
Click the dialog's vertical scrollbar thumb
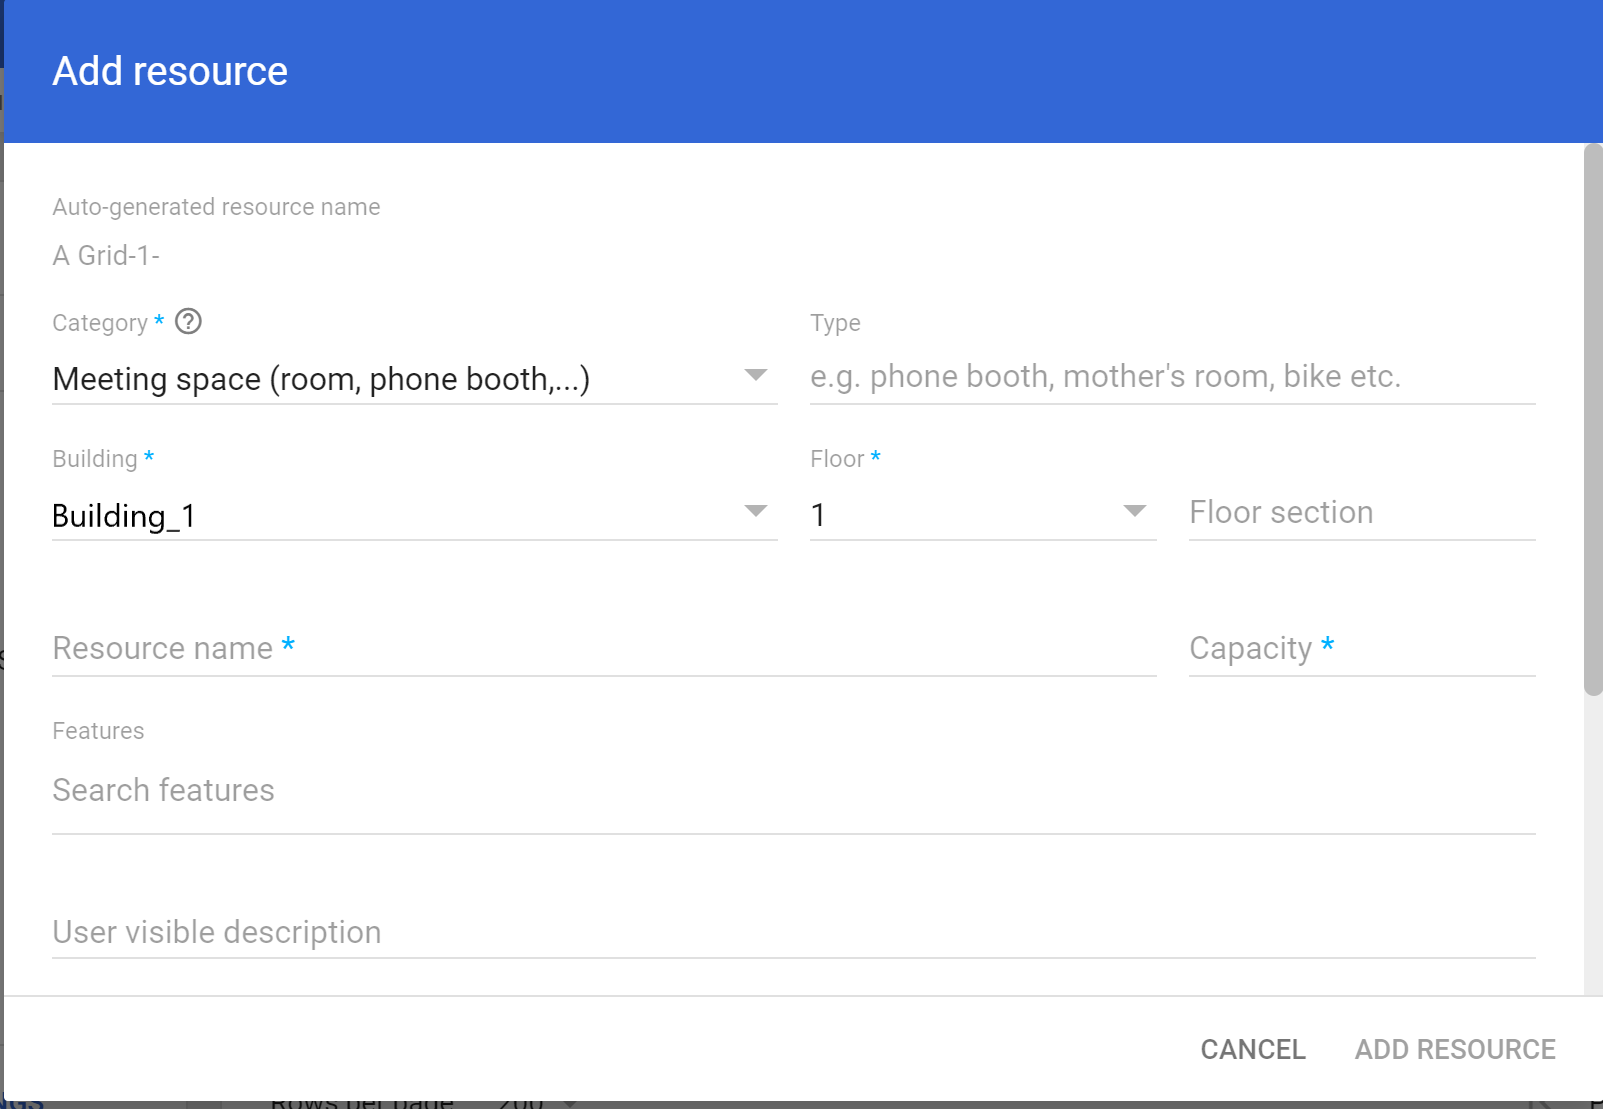pos(1593,420)
